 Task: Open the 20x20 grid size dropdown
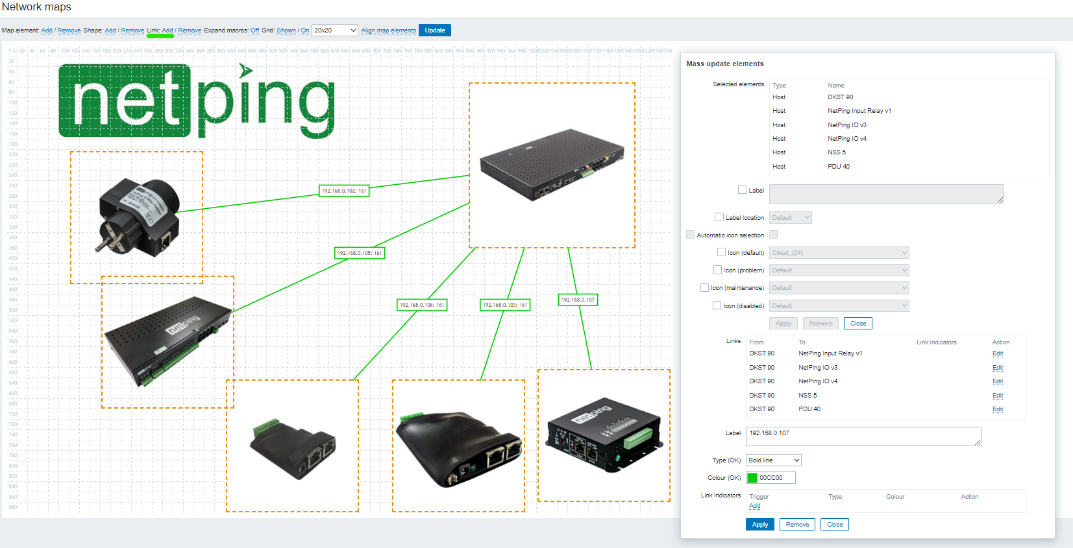click(334, 30)
